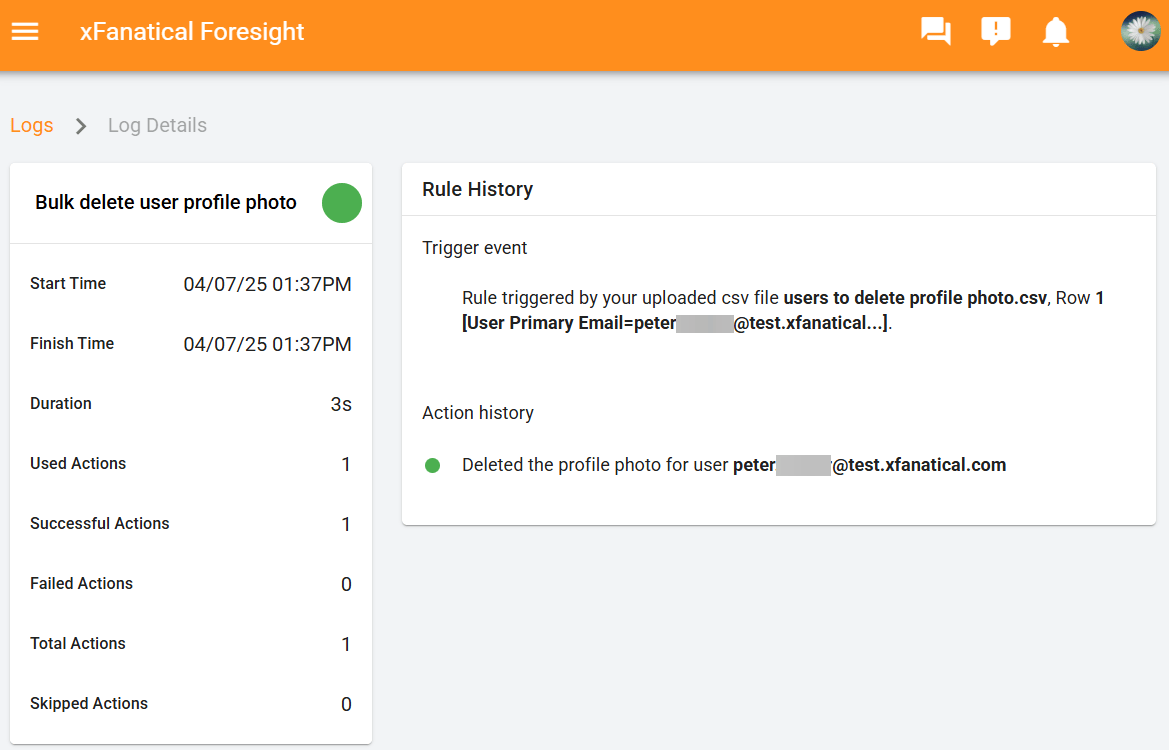Click the Failed Actions label
The height and width of the screenshot is (750, 1169).
[x=81, y=584]
